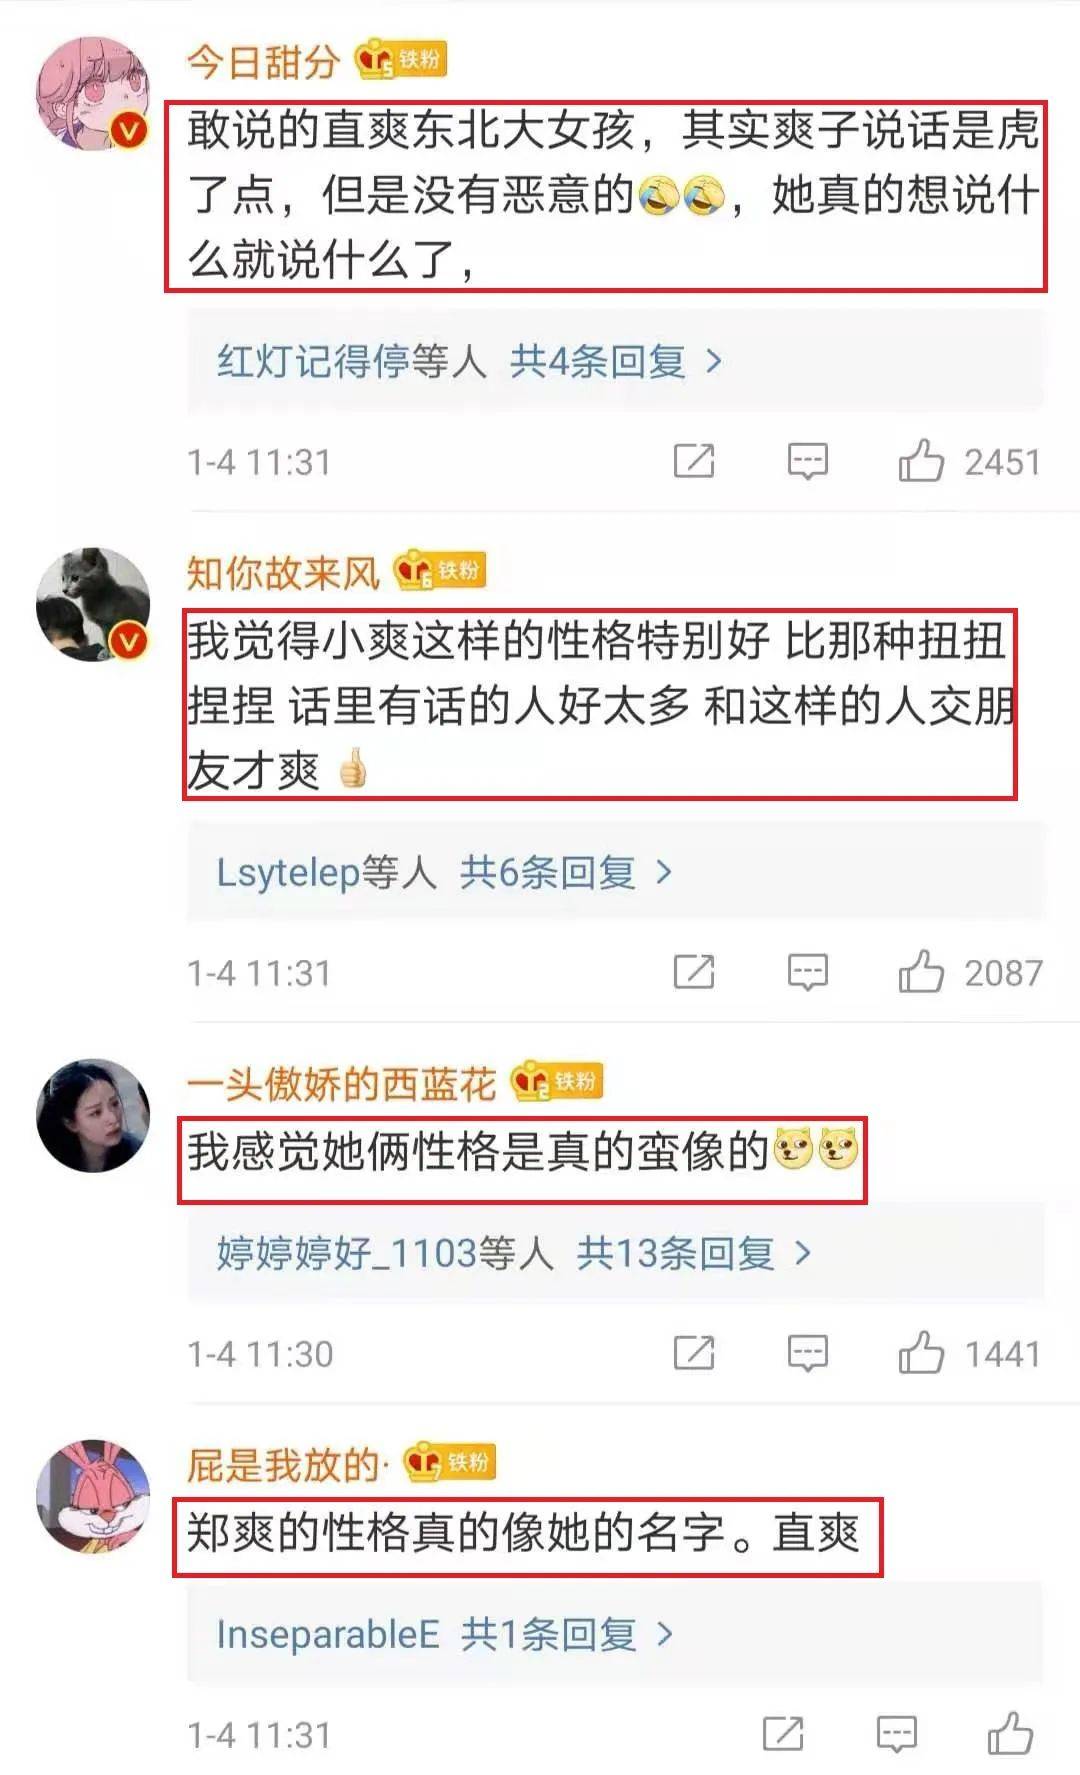Forward 知你故来风's comment

[x=694, y=972]
